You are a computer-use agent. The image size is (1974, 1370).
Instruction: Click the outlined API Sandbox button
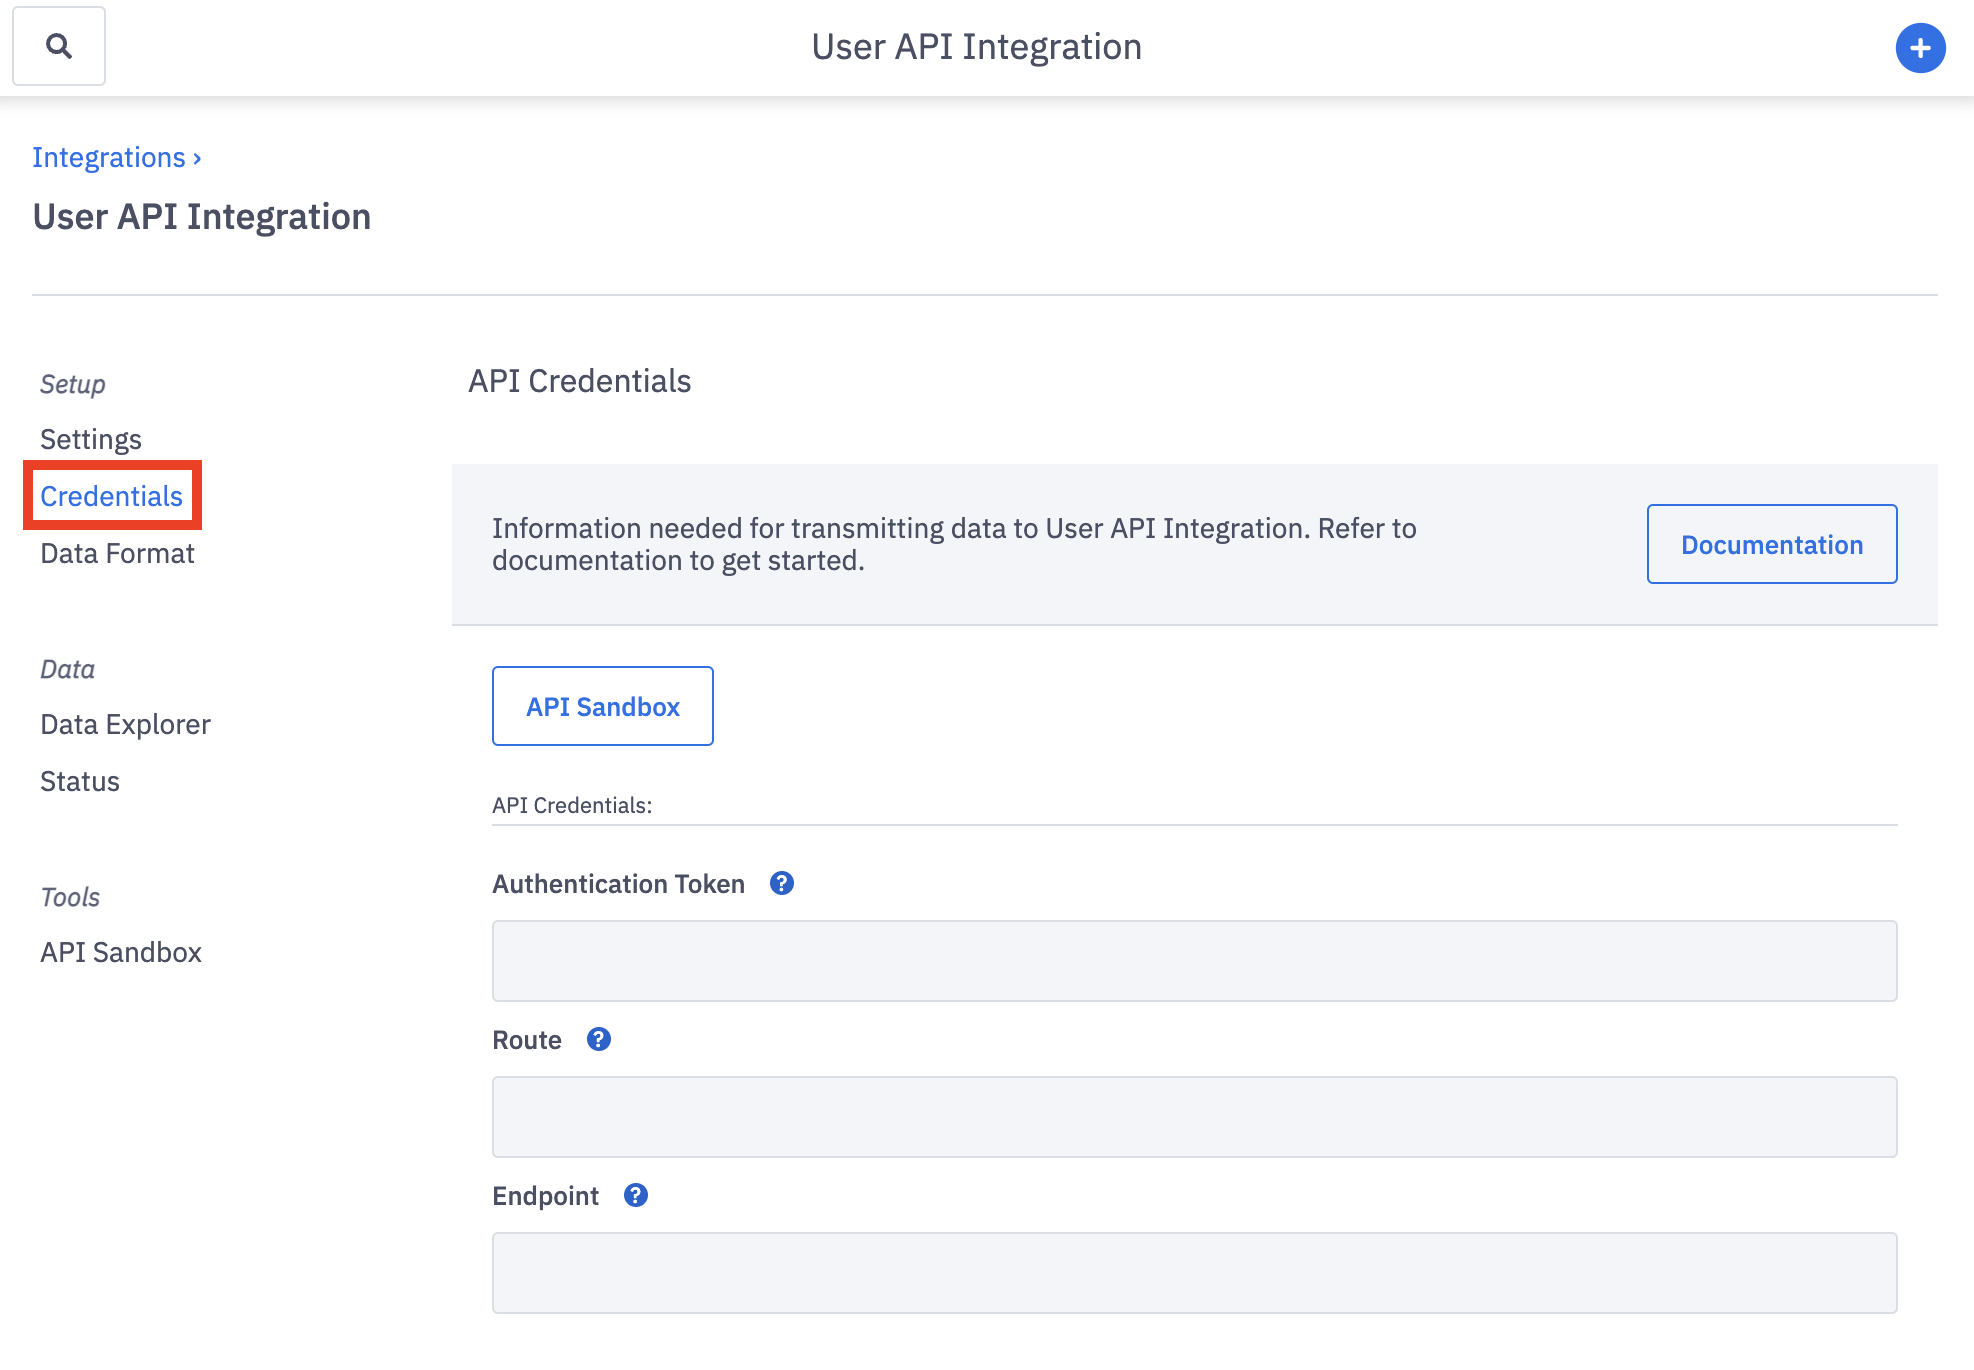[602, 706]
